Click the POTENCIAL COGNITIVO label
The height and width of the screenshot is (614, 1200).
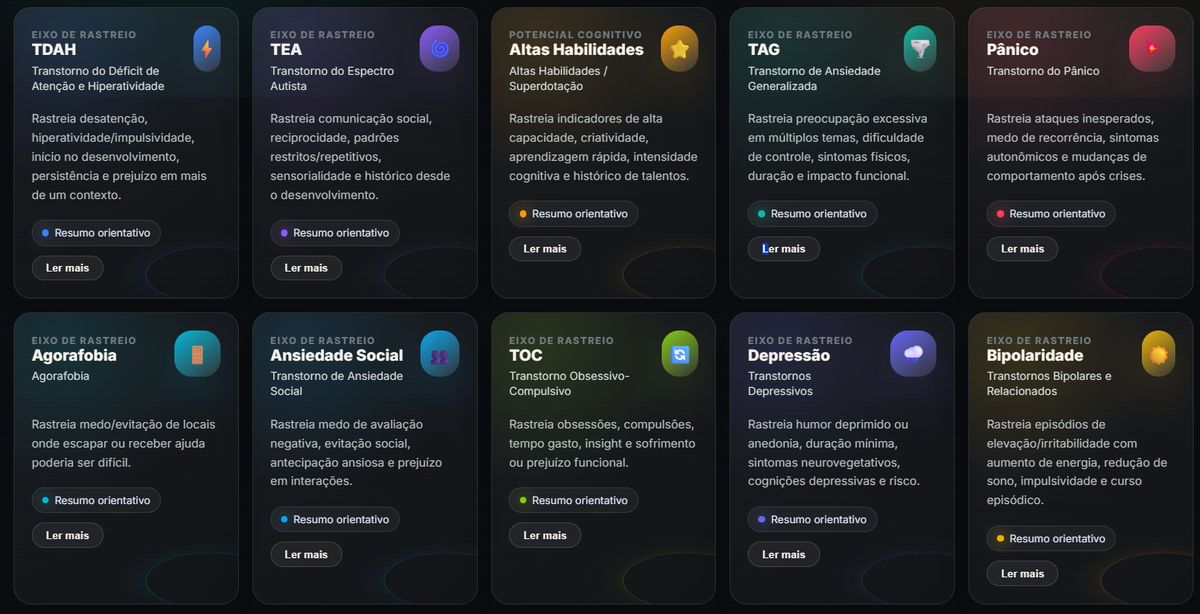pyautogui.click(x=576, y=35)
